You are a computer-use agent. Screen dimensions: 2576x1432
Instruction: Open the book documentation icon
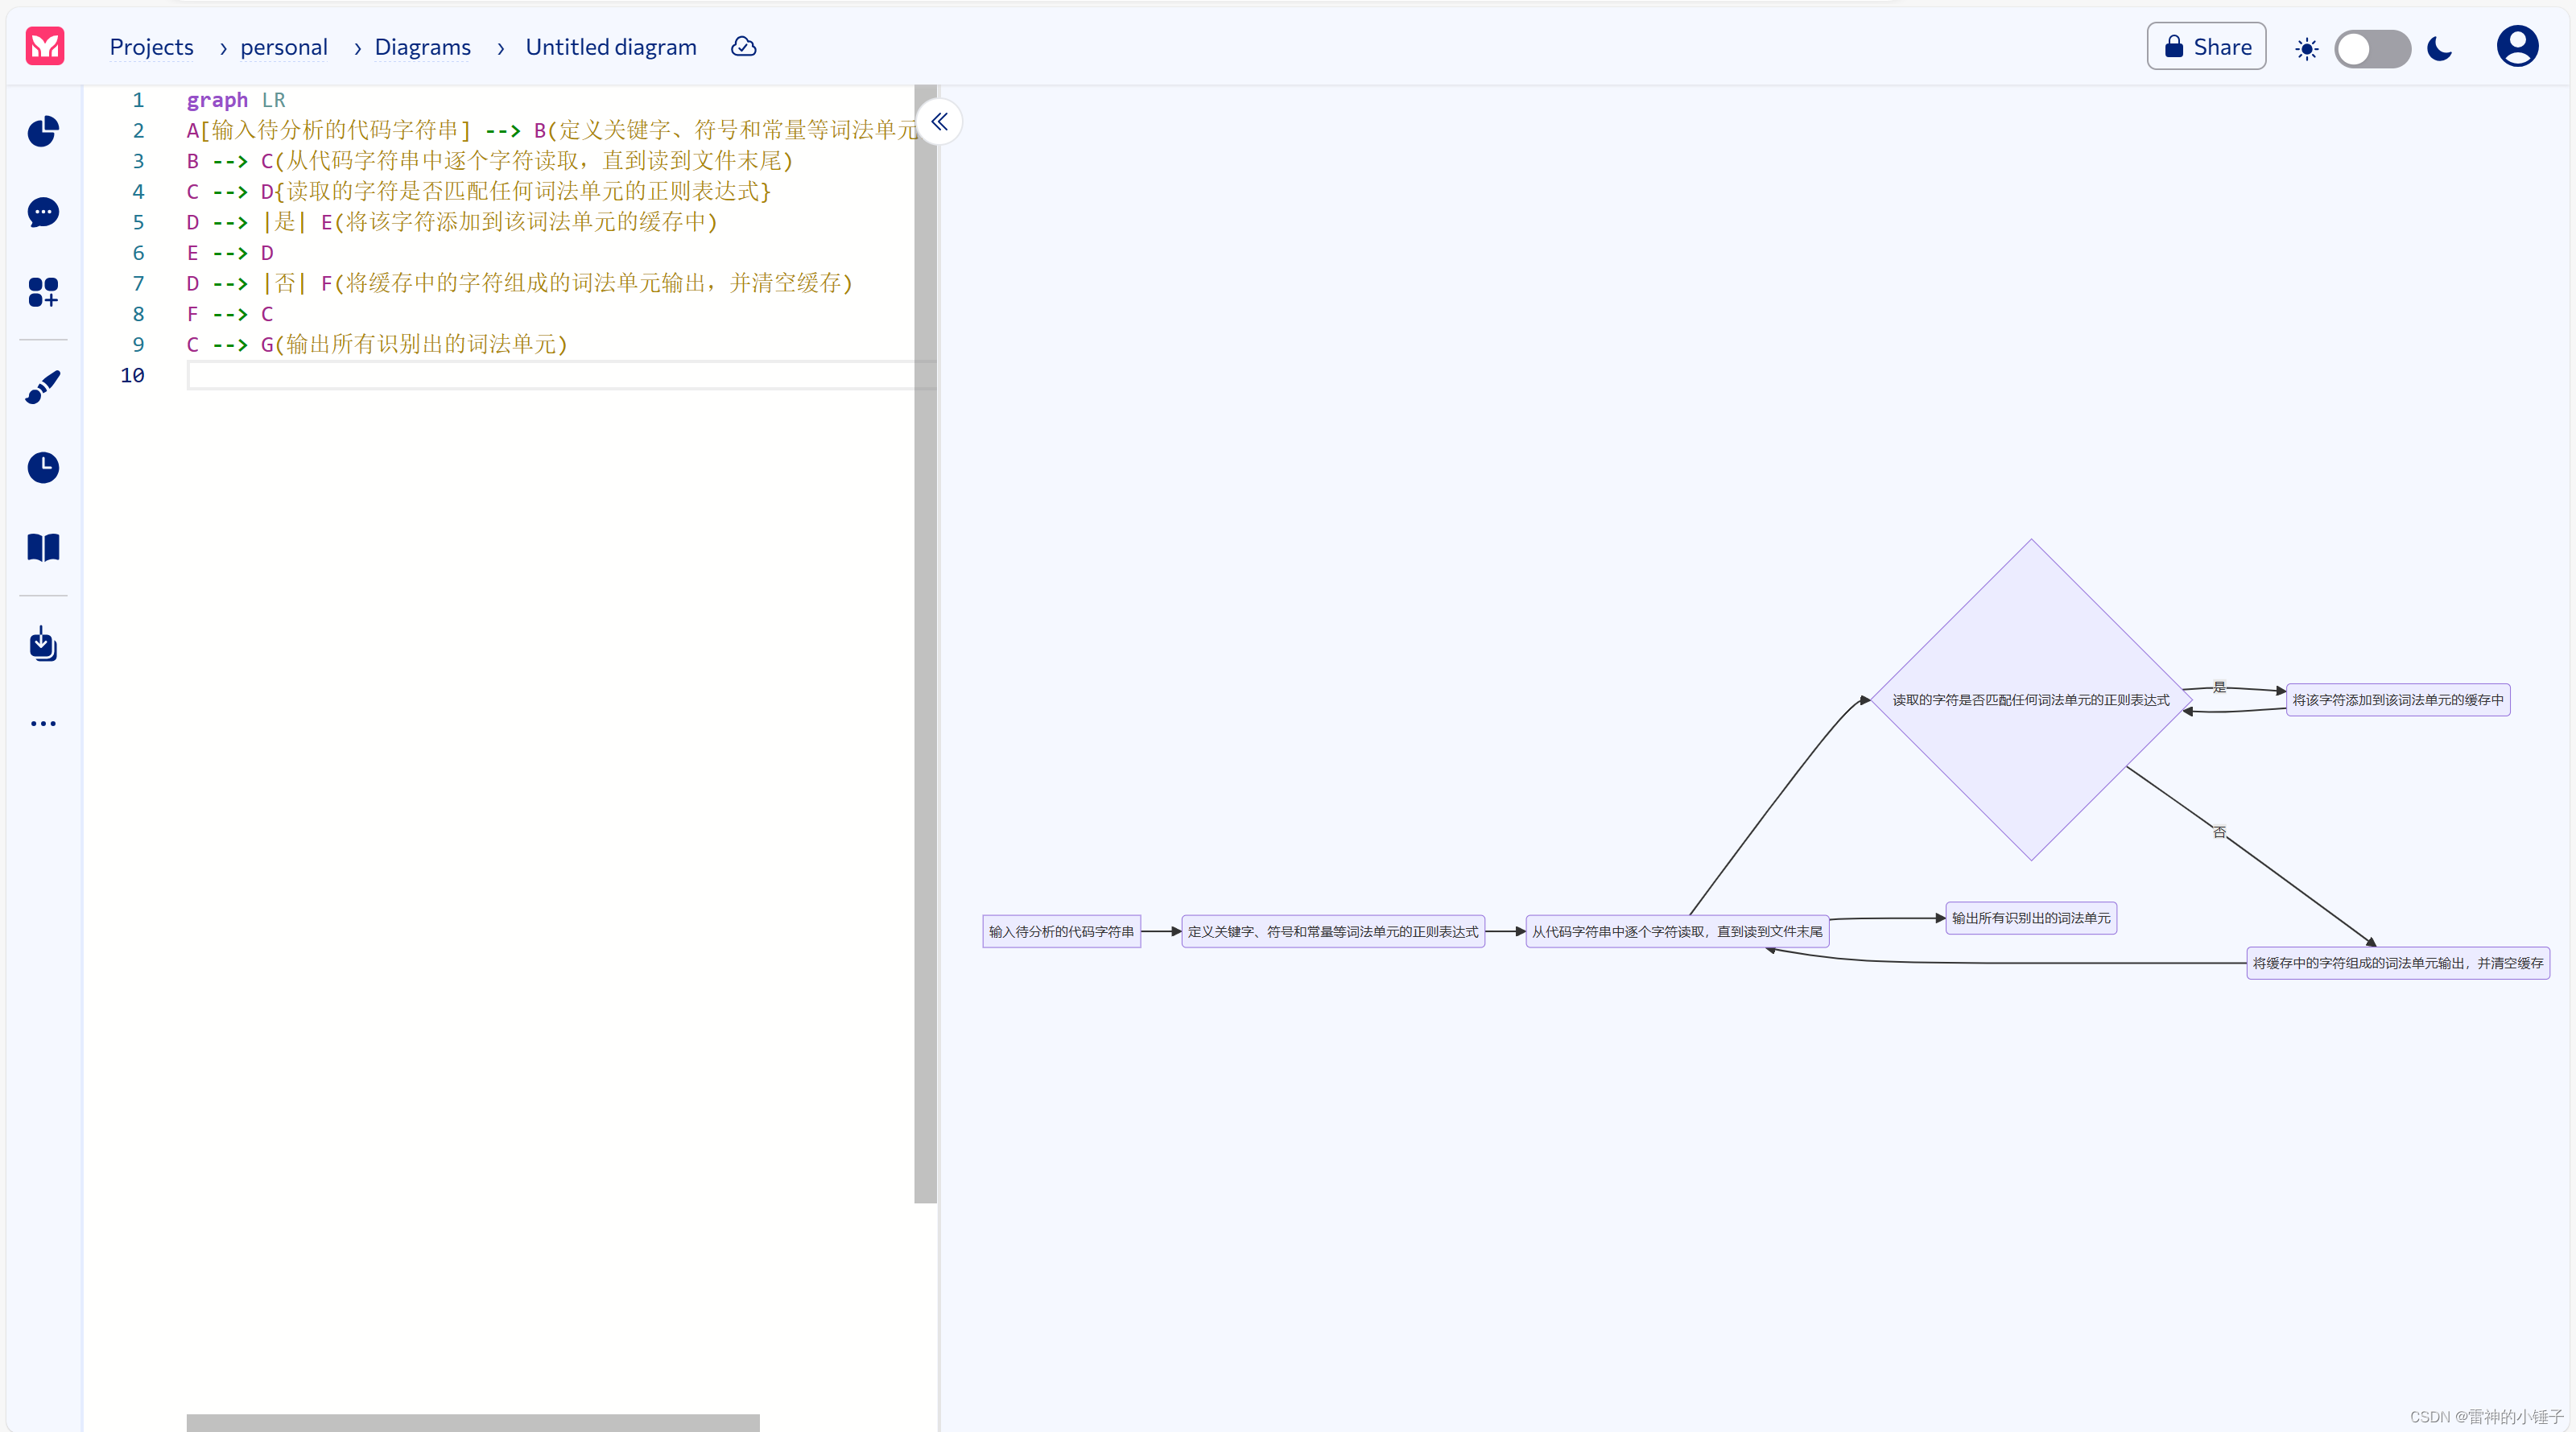(43, 547)
